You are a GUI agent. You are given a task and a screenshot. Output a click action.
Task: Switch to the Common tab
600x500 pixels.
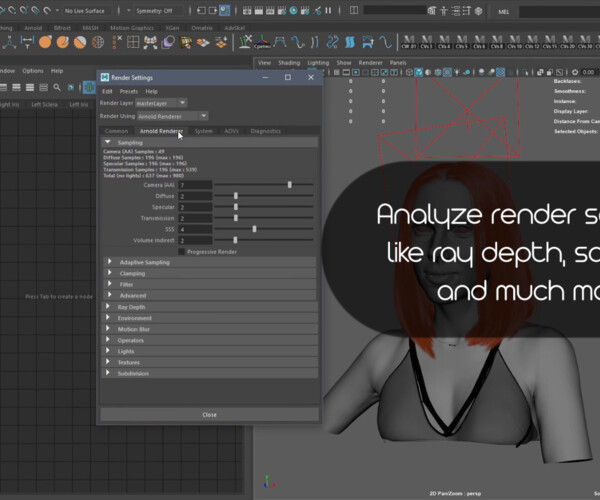coord(116,131)
